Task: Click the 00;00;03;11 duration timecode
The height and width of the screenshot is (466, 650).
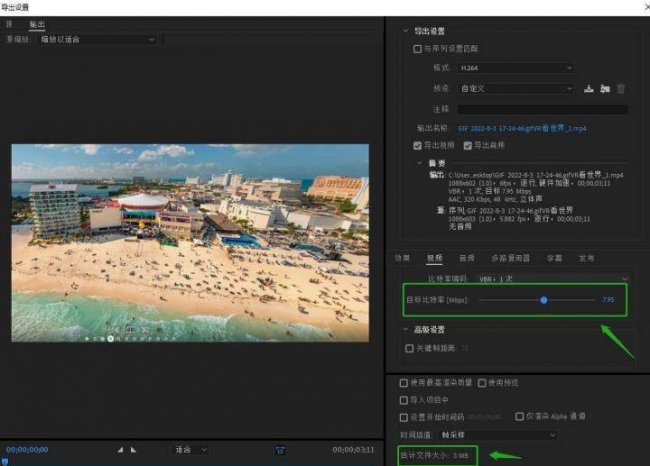Action: pyautogui.click(x=353, y=449)
